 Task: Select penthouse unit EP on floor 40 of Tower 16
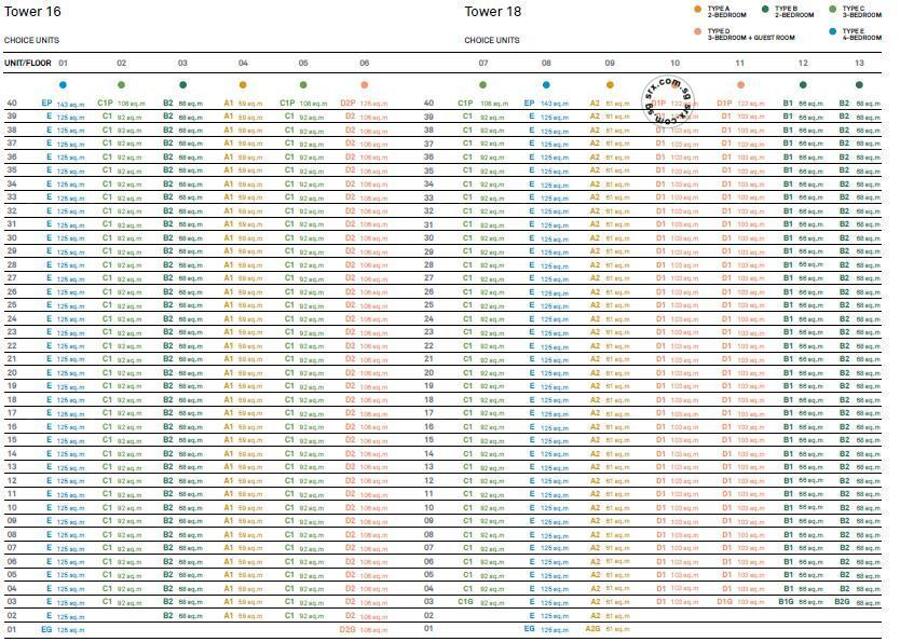point(47,103)
